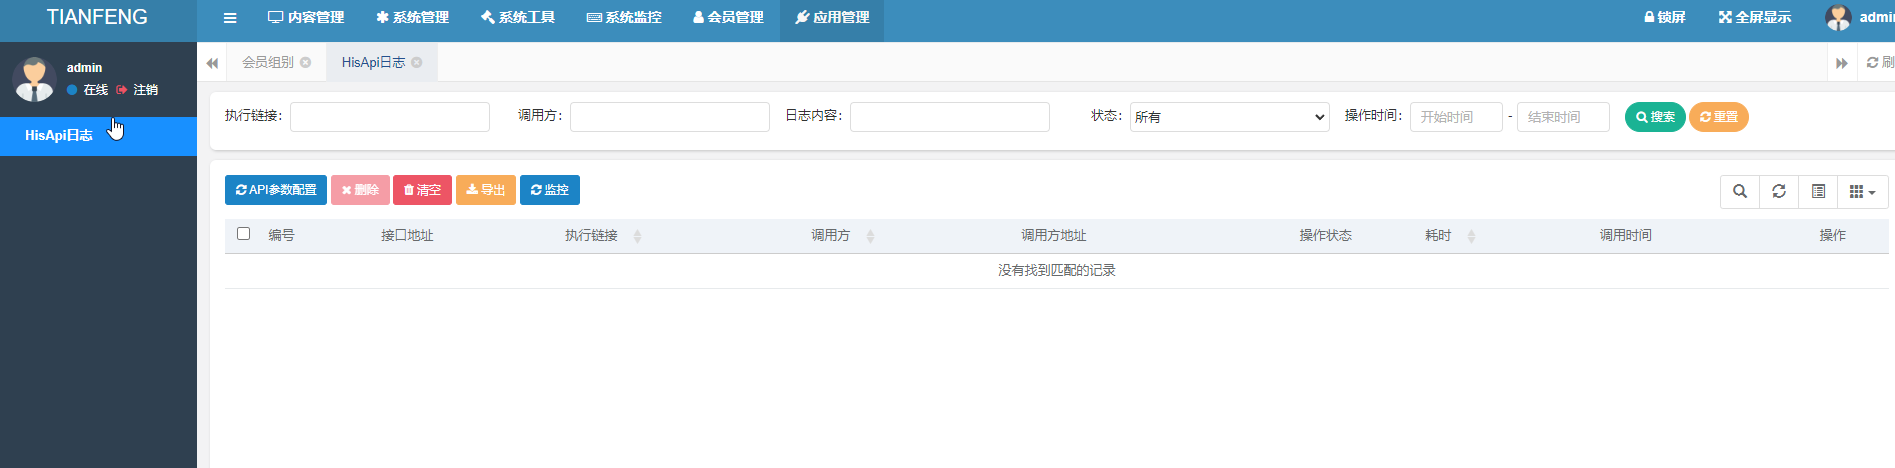The image size is (1895, 468).
Task: Click table refresh icon
Action: pyautogui.click(x=1779, y=191)
